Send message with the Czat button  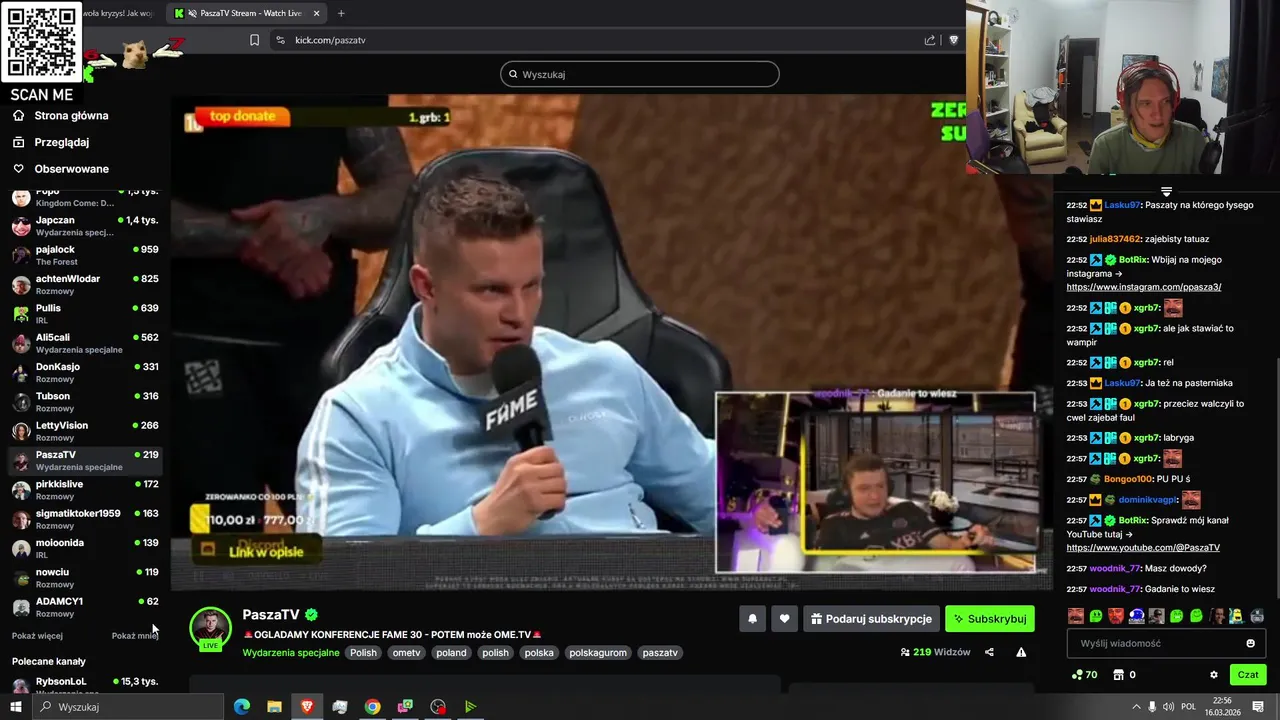click(1248, 675)
